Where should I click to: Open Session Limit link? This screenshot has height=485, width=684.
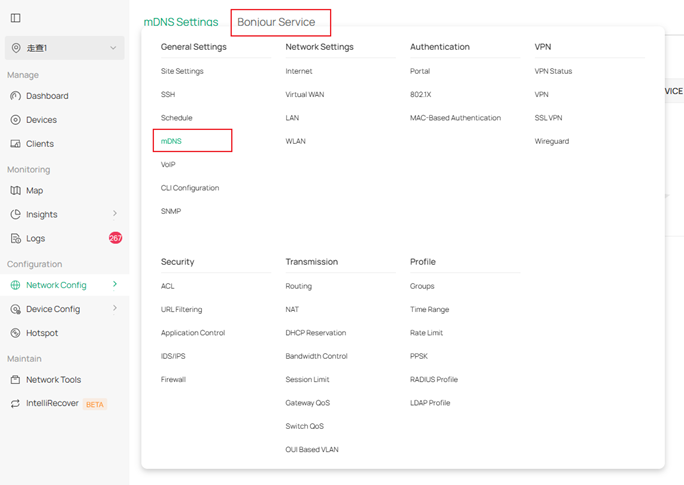tap(307, 379)
